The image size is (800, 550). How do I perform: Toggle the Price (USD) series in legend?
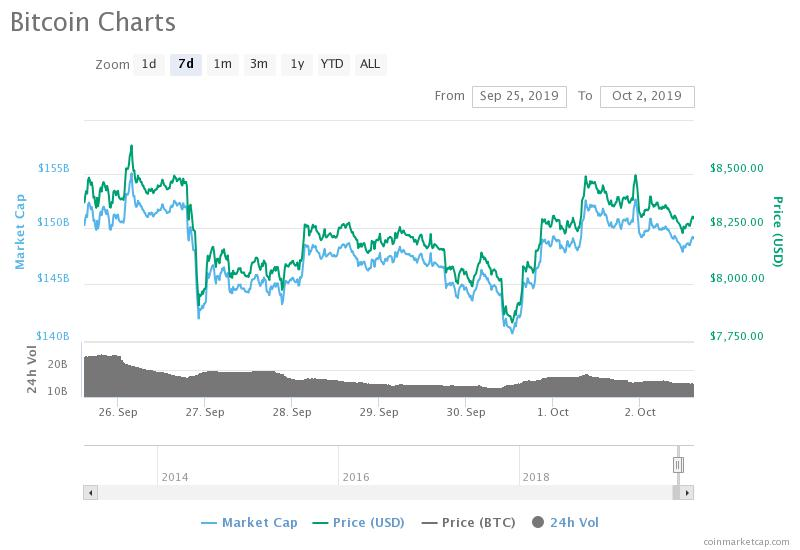point(359,522)
